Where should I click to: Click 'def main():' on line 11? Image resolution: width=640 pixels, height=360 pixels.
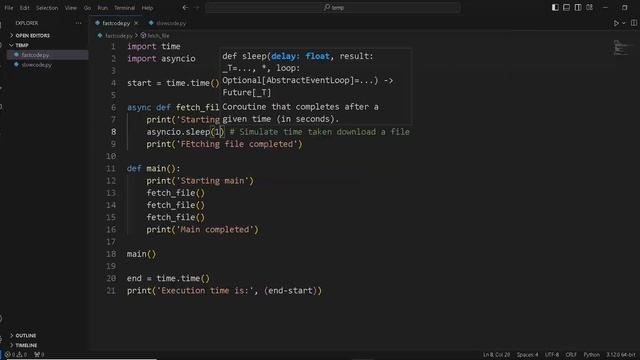coord(153,169)
